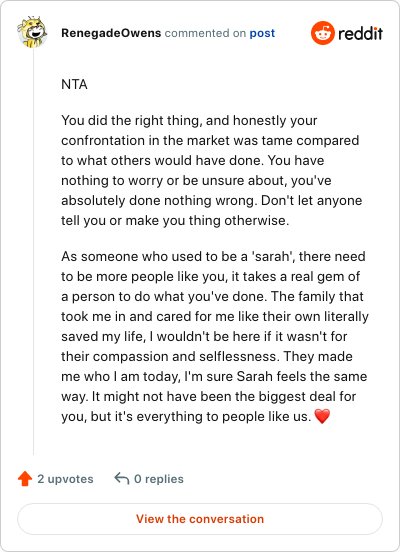Click the vertical comment thread line
Screen dimensions: 400x552
[33, 251]
